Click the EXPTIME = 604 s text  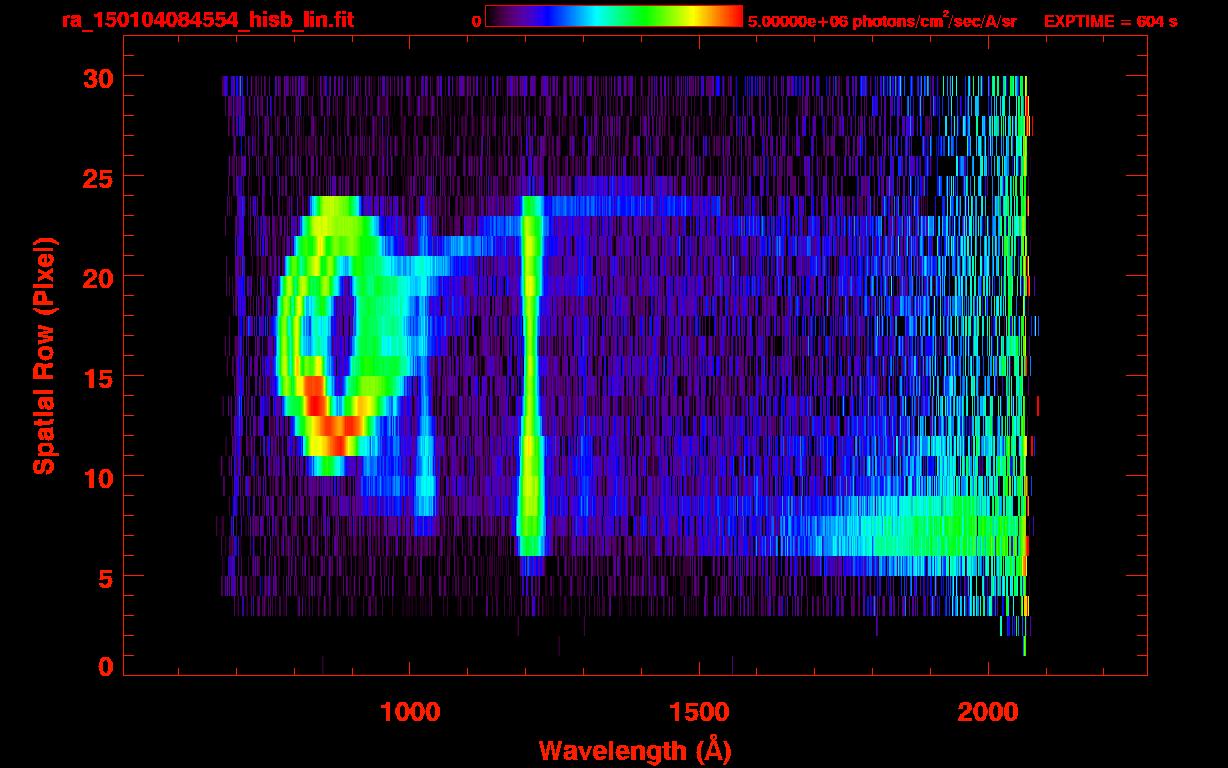(1110, 21)
